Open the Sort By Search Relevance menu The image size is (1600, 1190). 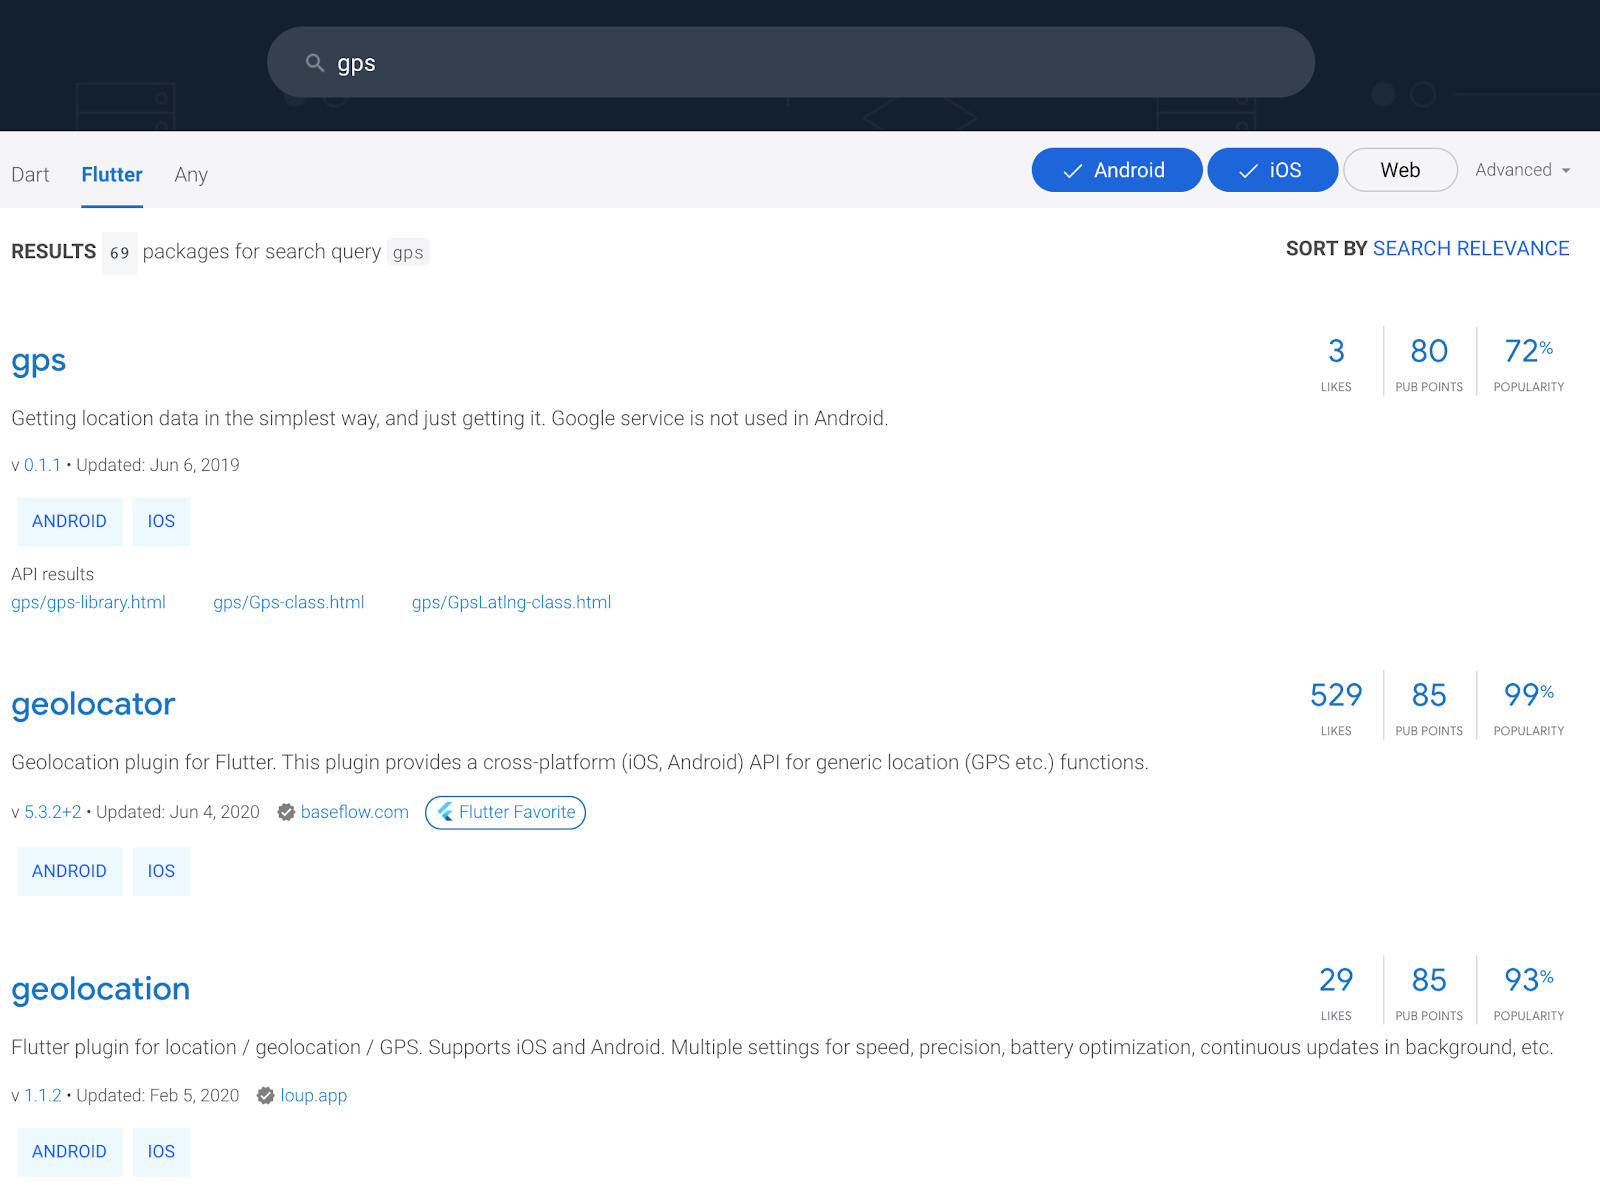tap(1470, 248)
